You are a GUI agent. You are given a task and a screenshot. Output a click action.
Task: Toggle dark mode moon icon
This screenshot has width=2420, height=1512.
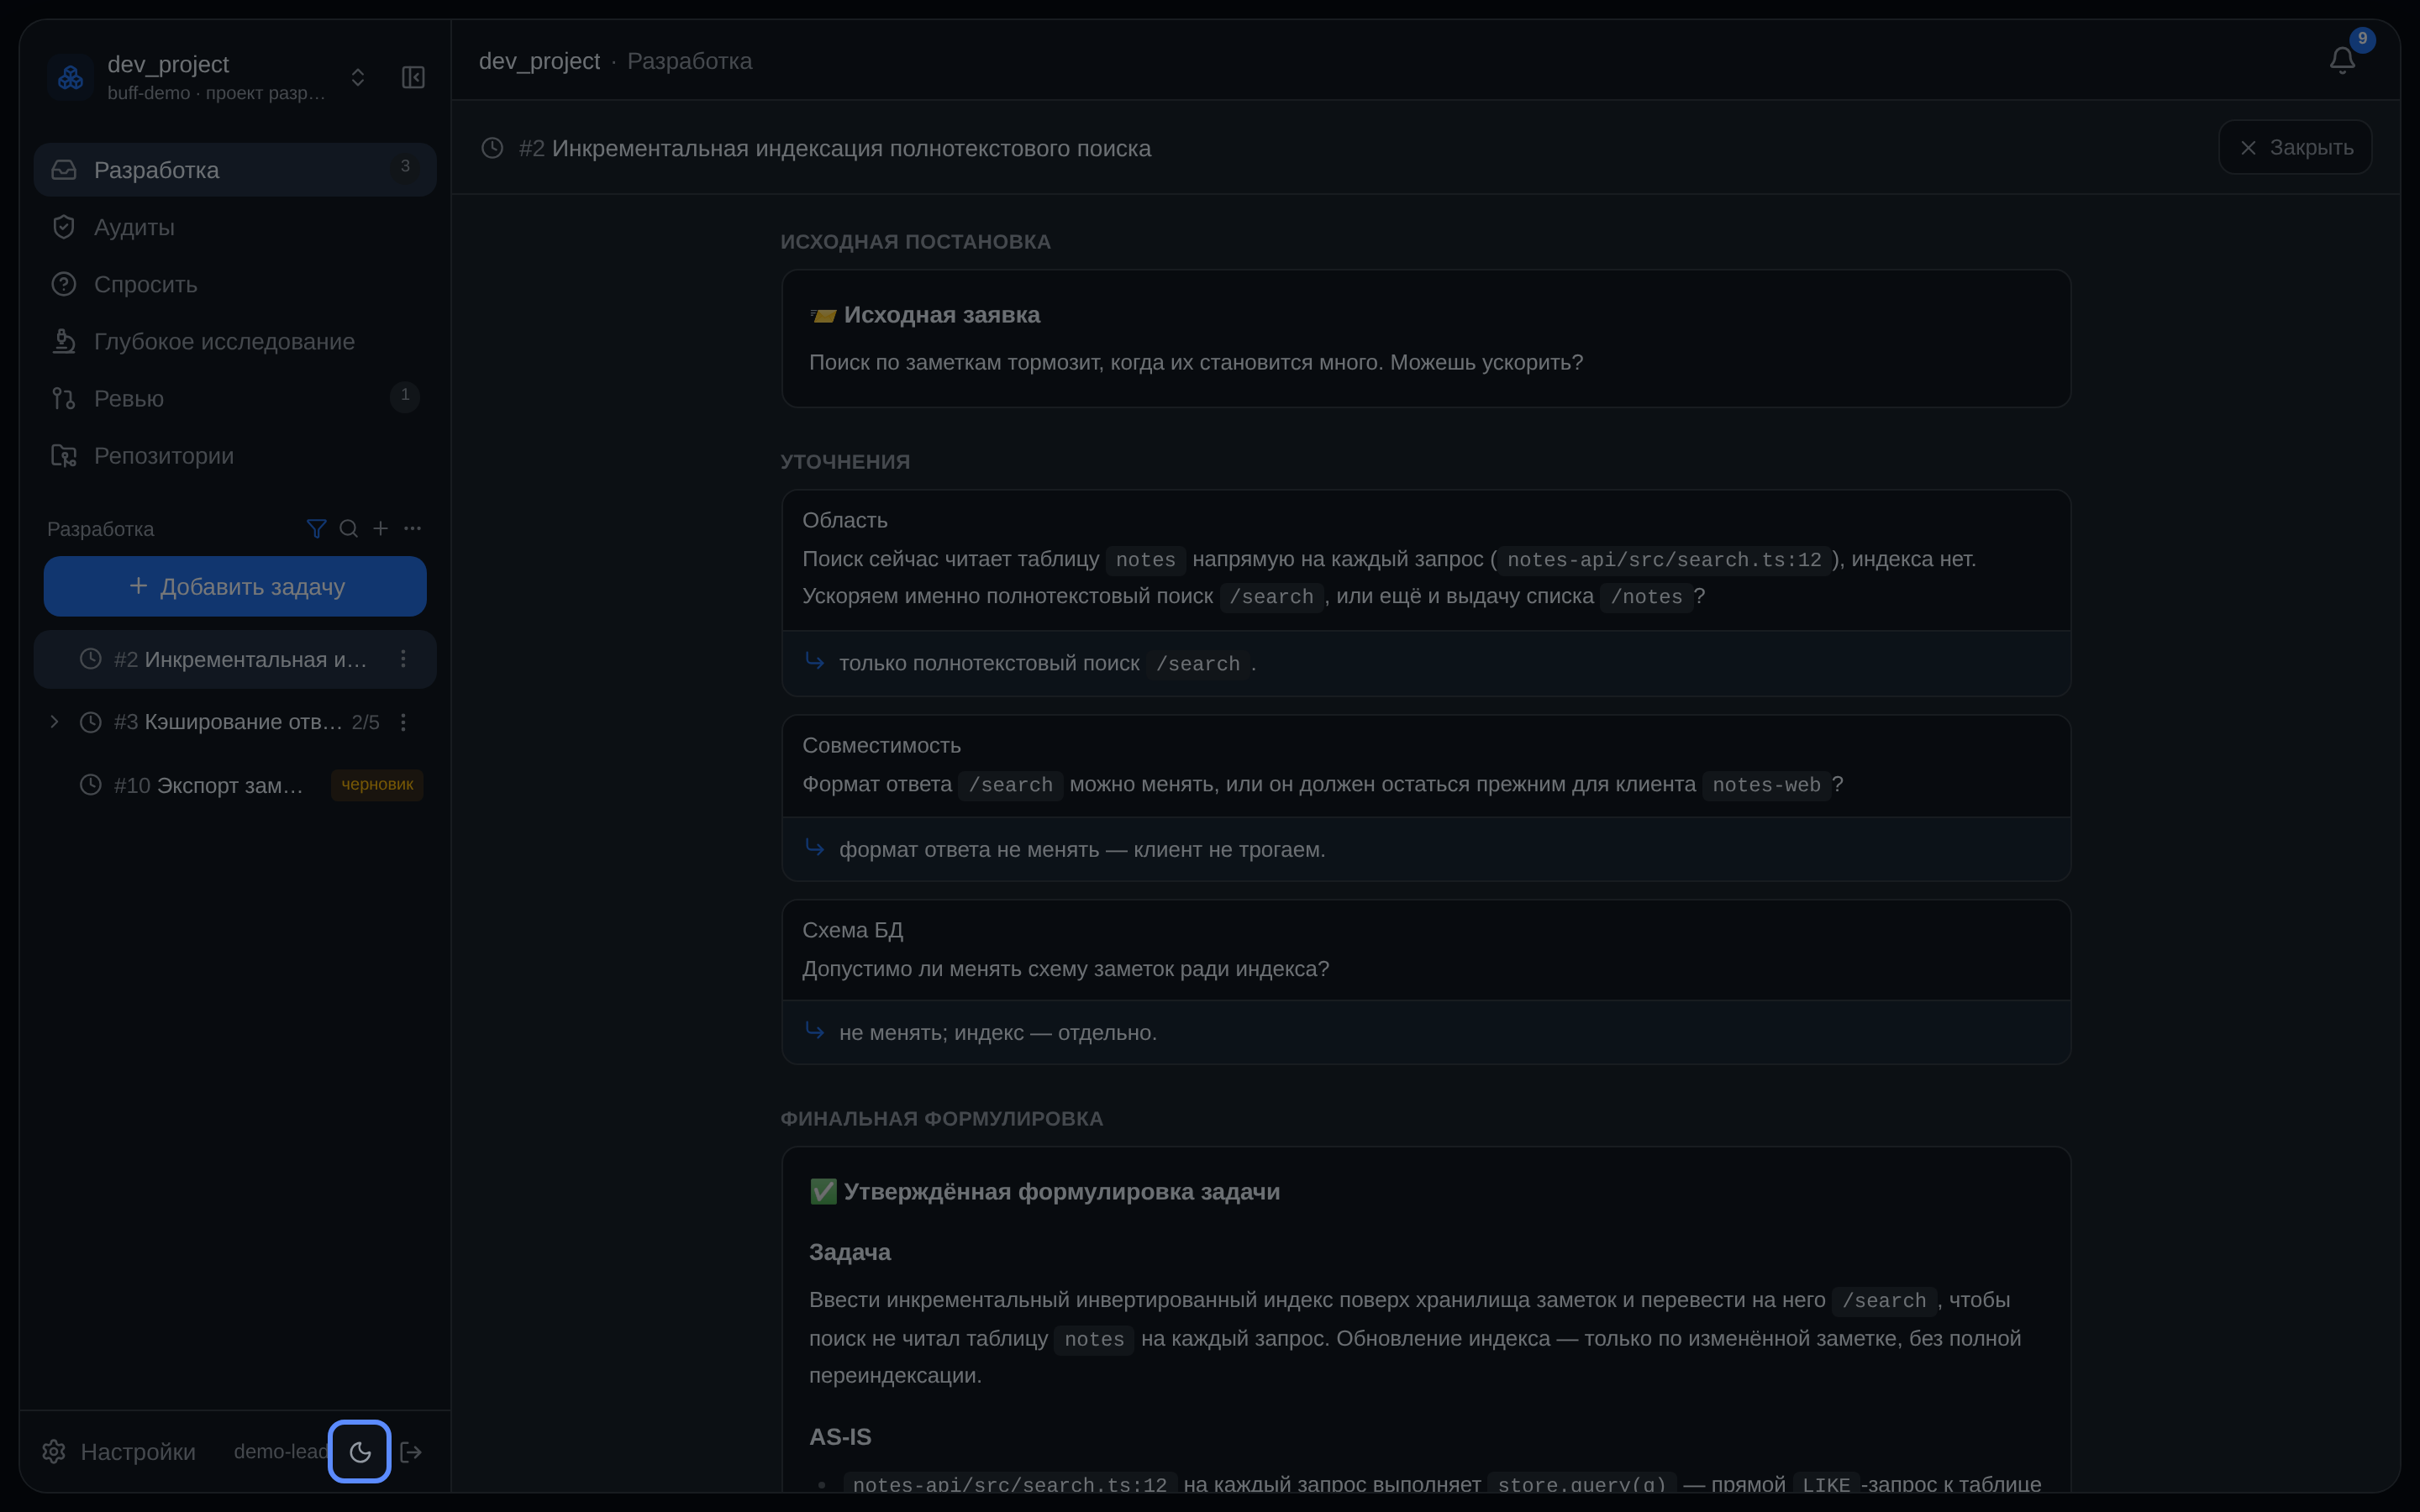(x=359, y=1451)
